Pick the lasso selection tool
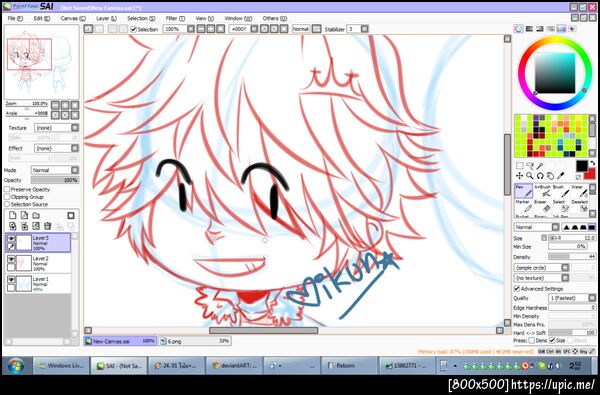 coord(530,166)
